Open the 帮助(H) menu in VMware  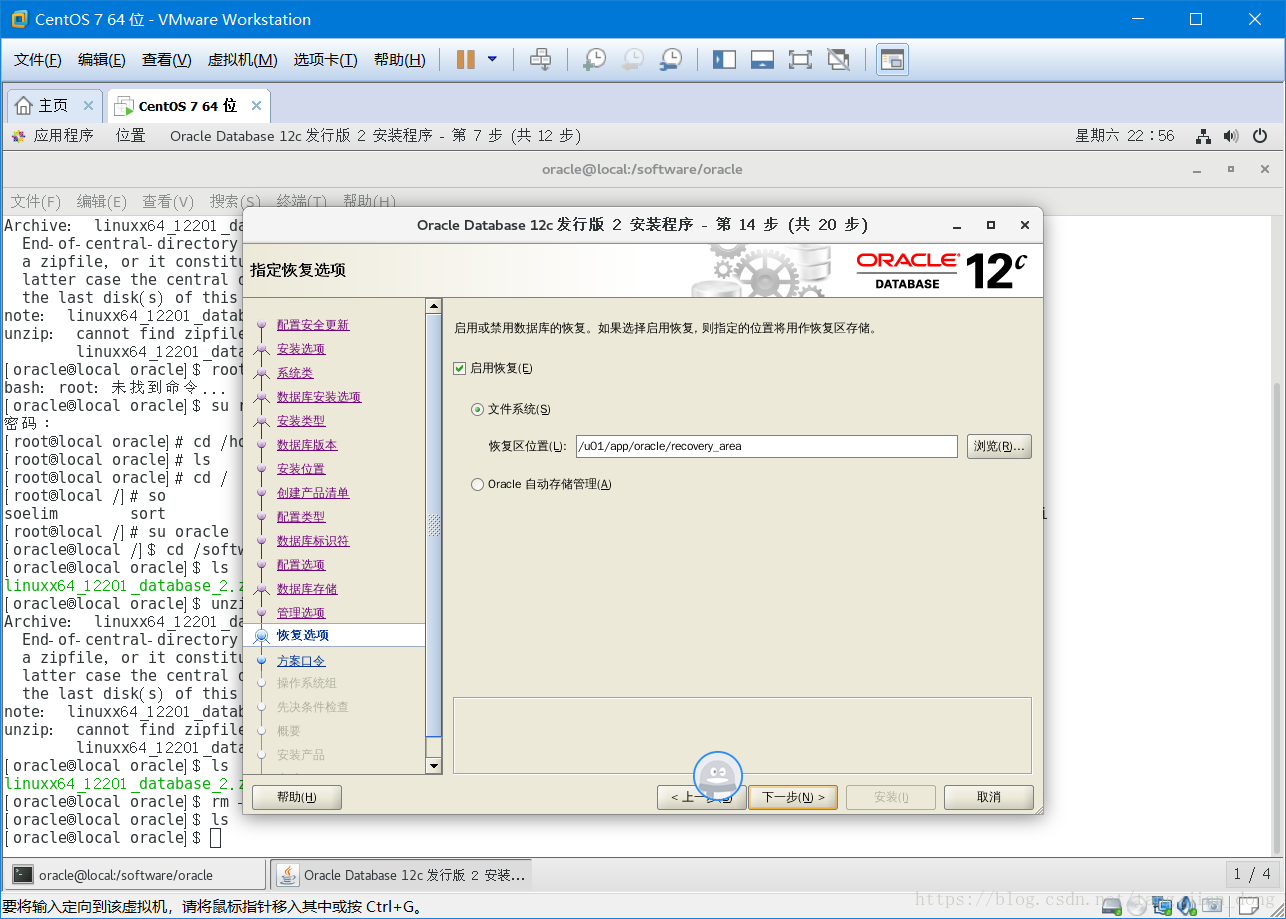(399, 60)
